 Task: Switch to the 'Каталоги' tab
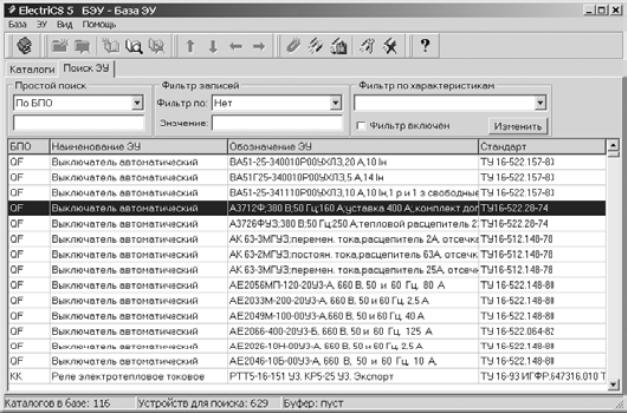[x=32, y=69]
